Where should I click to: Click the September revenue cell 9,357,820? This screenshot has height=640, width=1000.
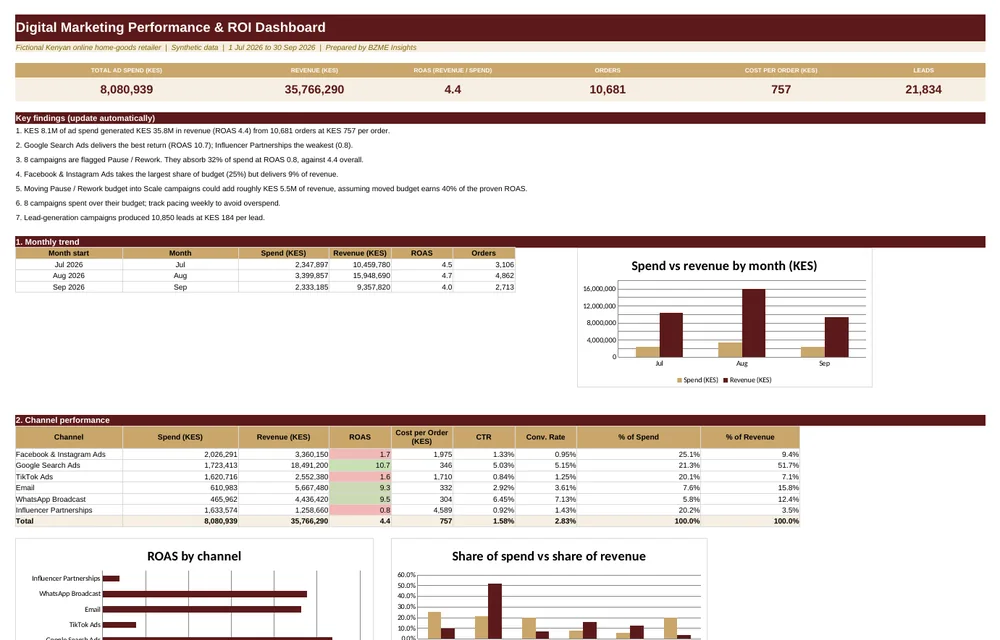click(361, 287)
